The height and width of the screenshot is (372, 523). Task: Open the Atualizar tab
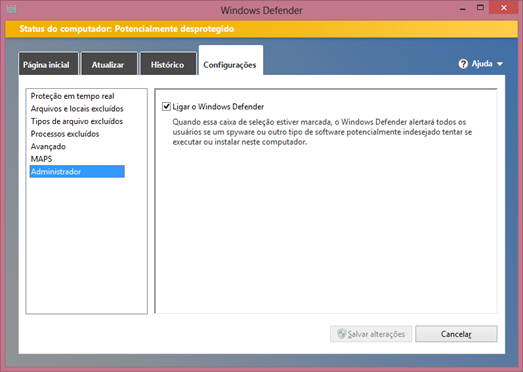pyautogui.click(x=109, y=63)
